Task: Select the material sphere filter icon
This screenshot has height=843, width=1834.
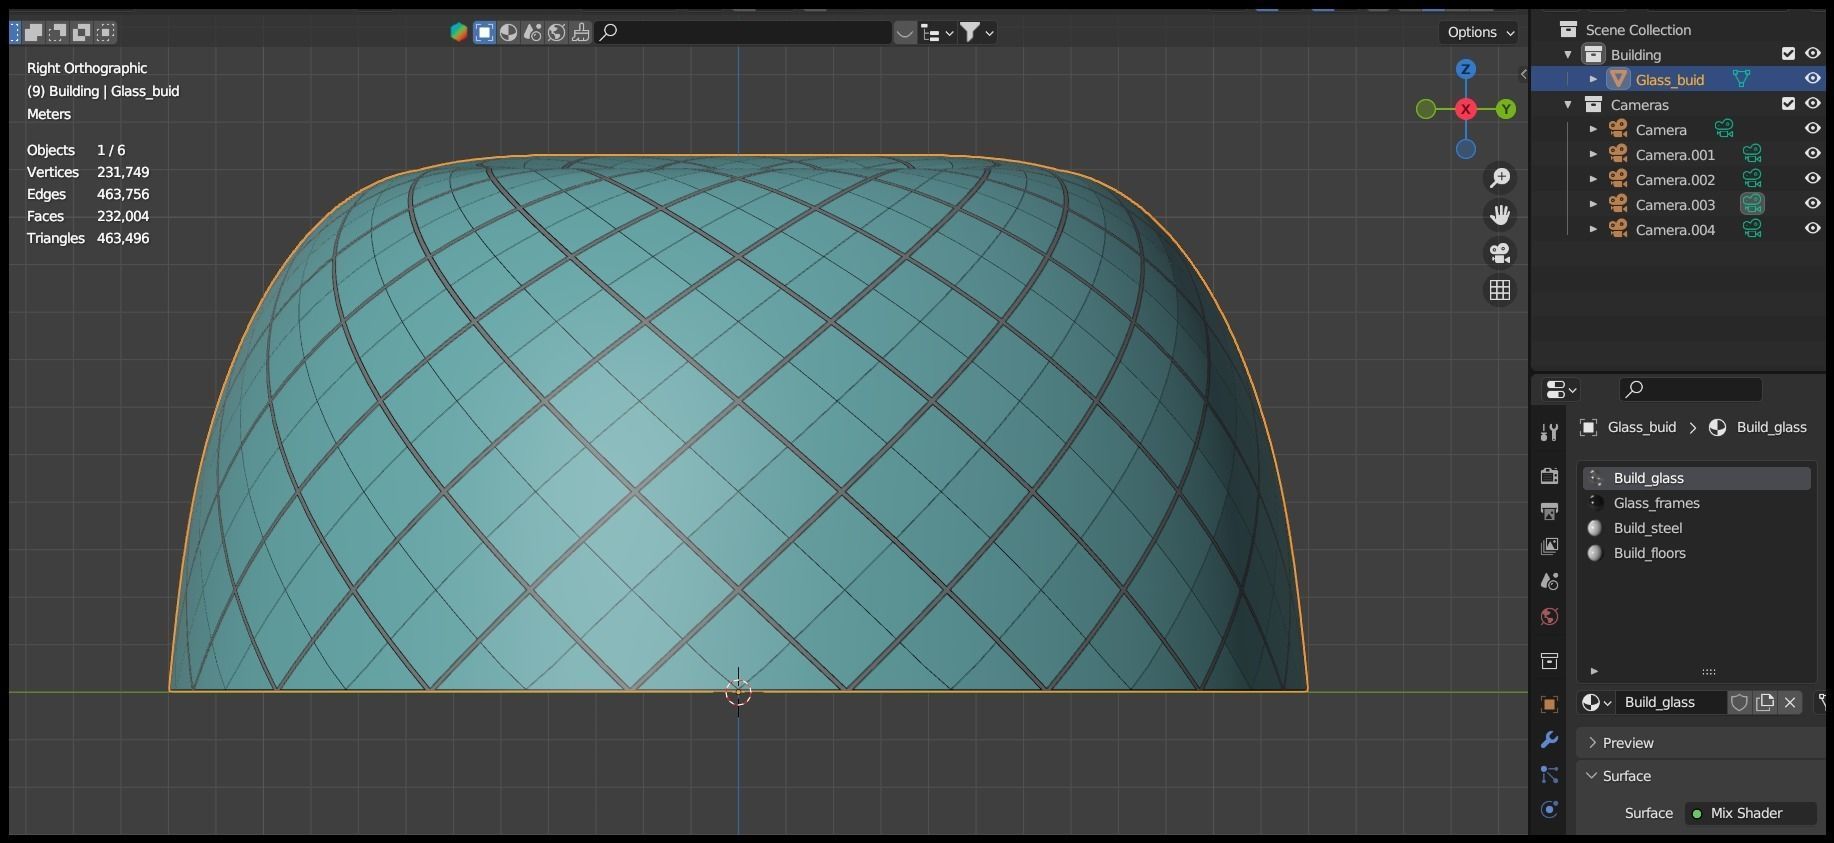Action: tap(509, 33)
